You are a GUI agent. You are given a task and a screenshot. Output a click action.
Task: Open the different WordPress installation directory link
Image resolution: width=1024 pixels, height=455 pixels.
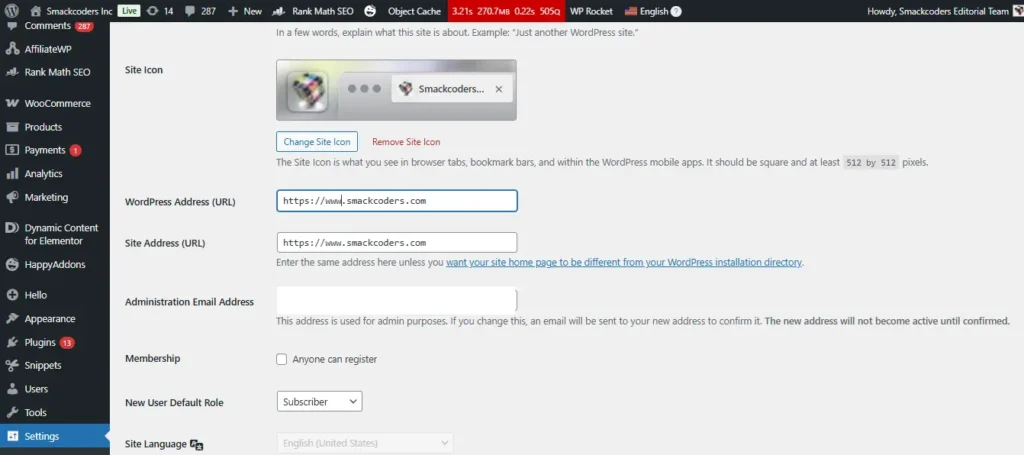pos(624,262)
